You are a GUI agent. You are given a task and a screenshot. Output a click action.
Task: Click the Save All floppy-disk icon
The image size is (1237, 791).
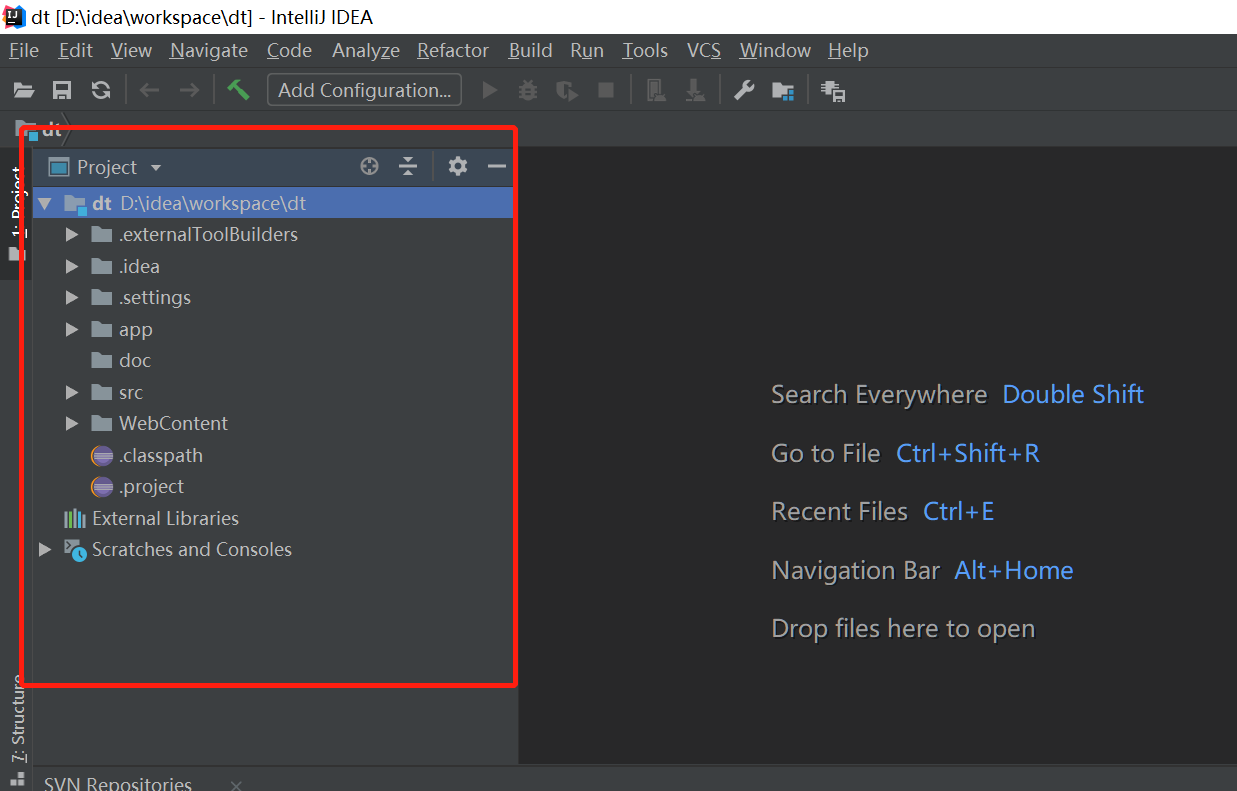coord(62,91)
